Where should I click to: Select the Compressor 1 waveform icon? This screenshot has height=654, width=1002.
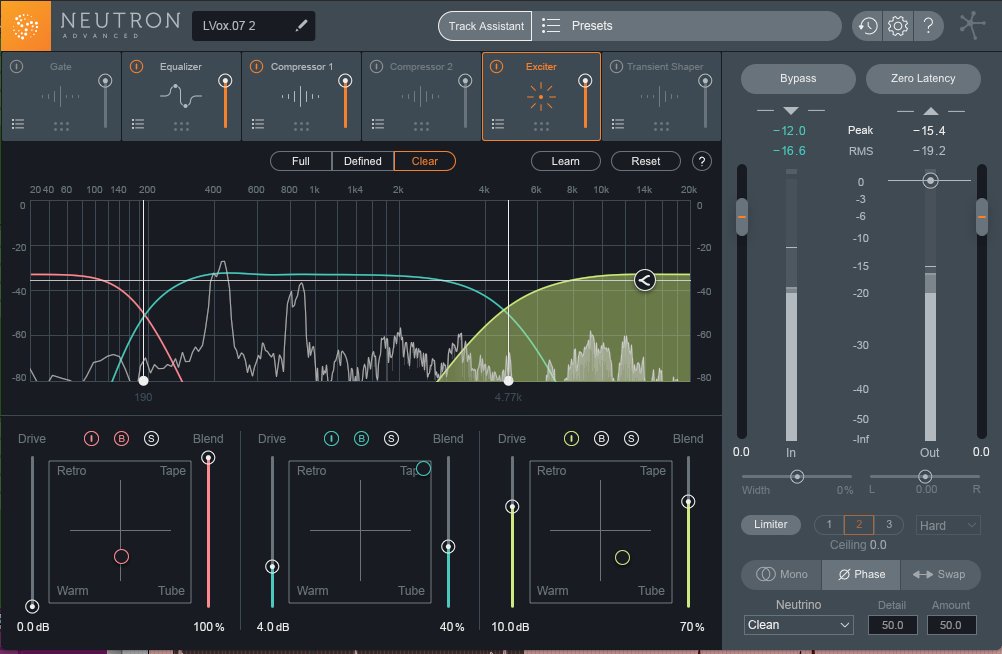point(300,97)
